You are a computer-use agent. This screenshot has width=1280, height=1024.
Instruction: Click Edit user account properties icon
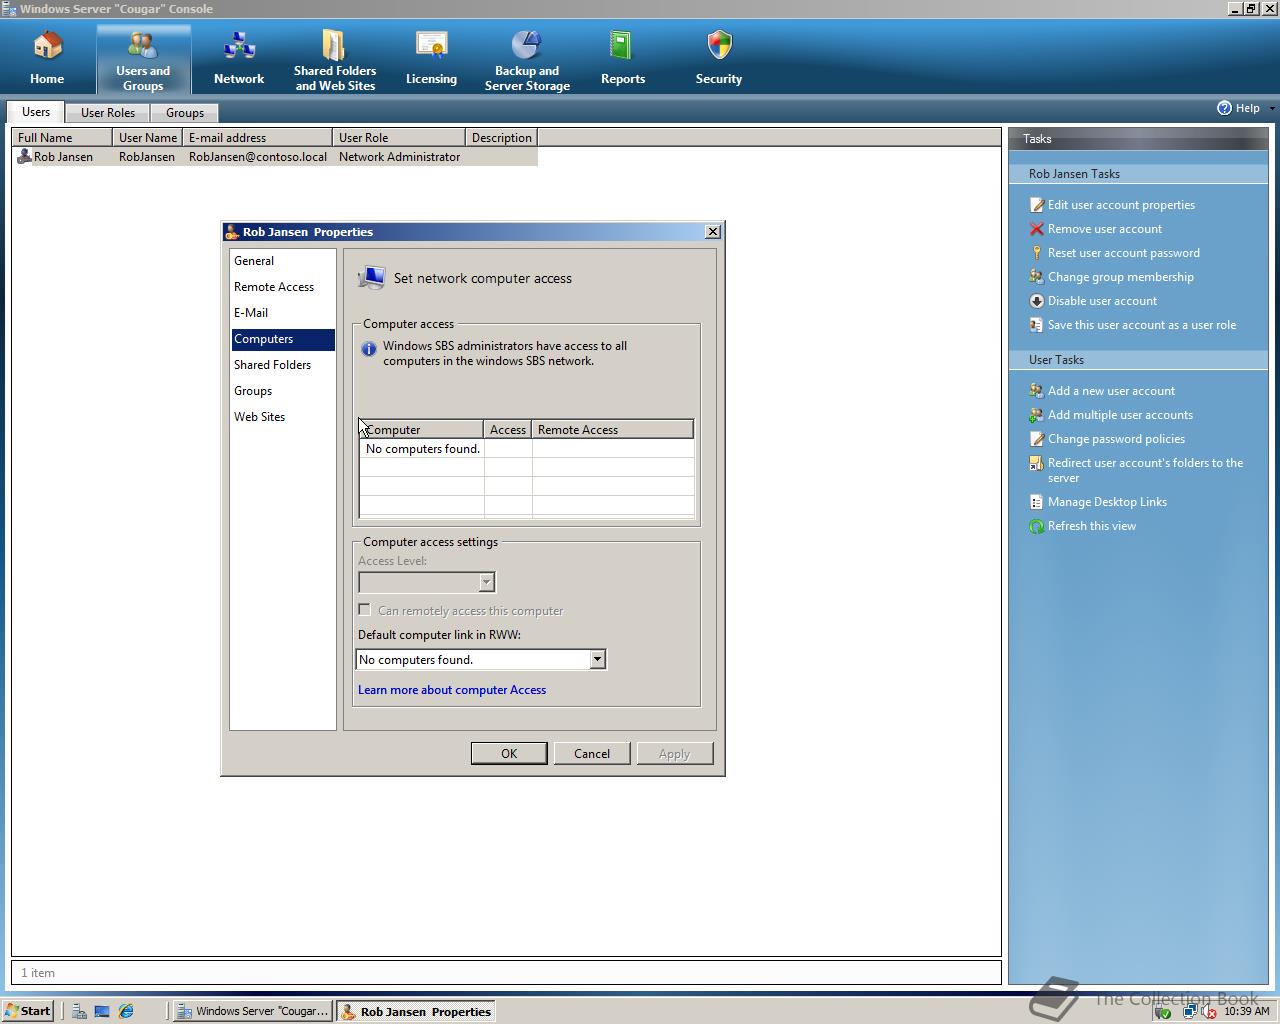click(x=1037, y=205)
